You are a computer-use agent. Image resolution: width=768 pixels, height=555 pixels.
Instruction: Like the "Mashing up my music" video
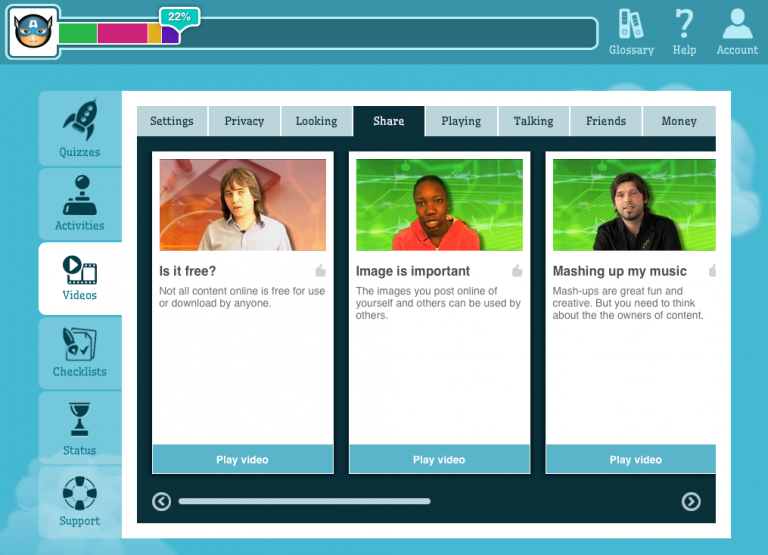pyautogui.click(x=713, y=270)
